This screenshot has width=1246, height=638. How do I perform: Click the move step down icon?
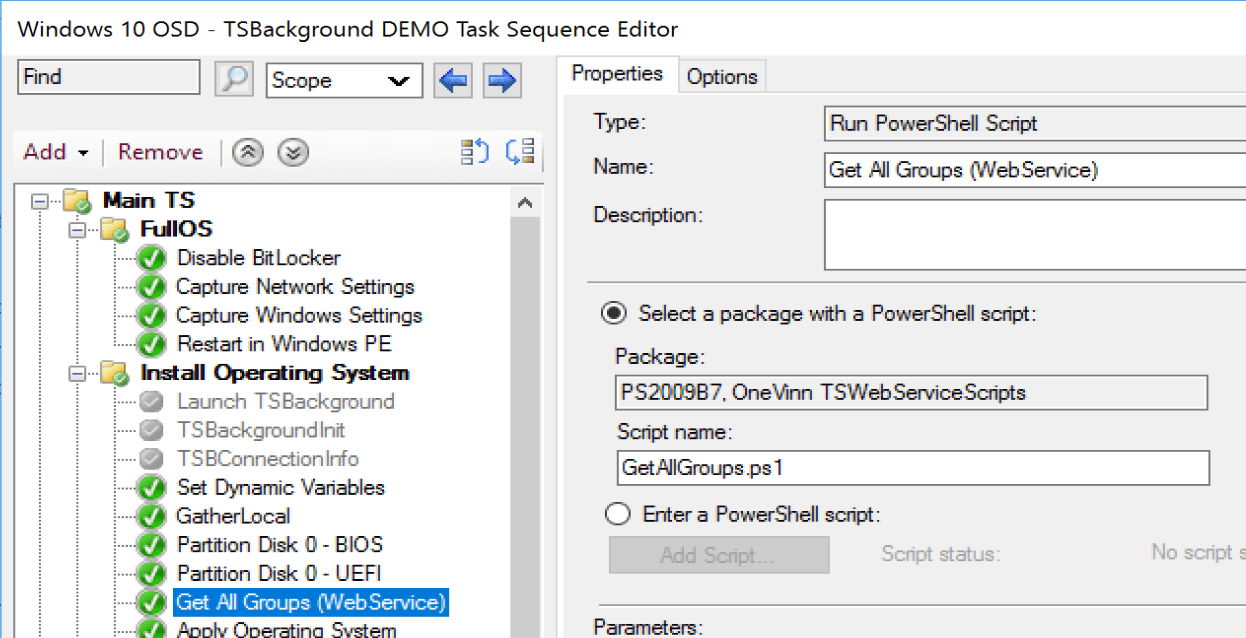tap(293, 152)
